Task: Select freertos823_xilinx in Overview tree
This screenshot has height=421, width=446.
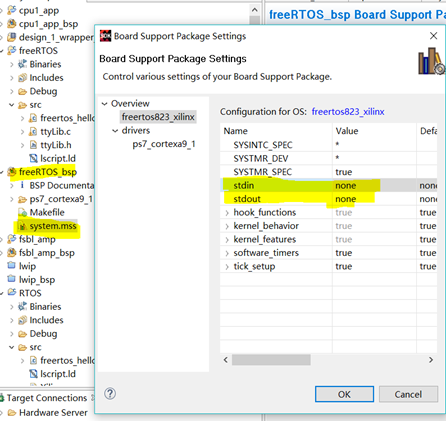Action: (x=158, y=117)
